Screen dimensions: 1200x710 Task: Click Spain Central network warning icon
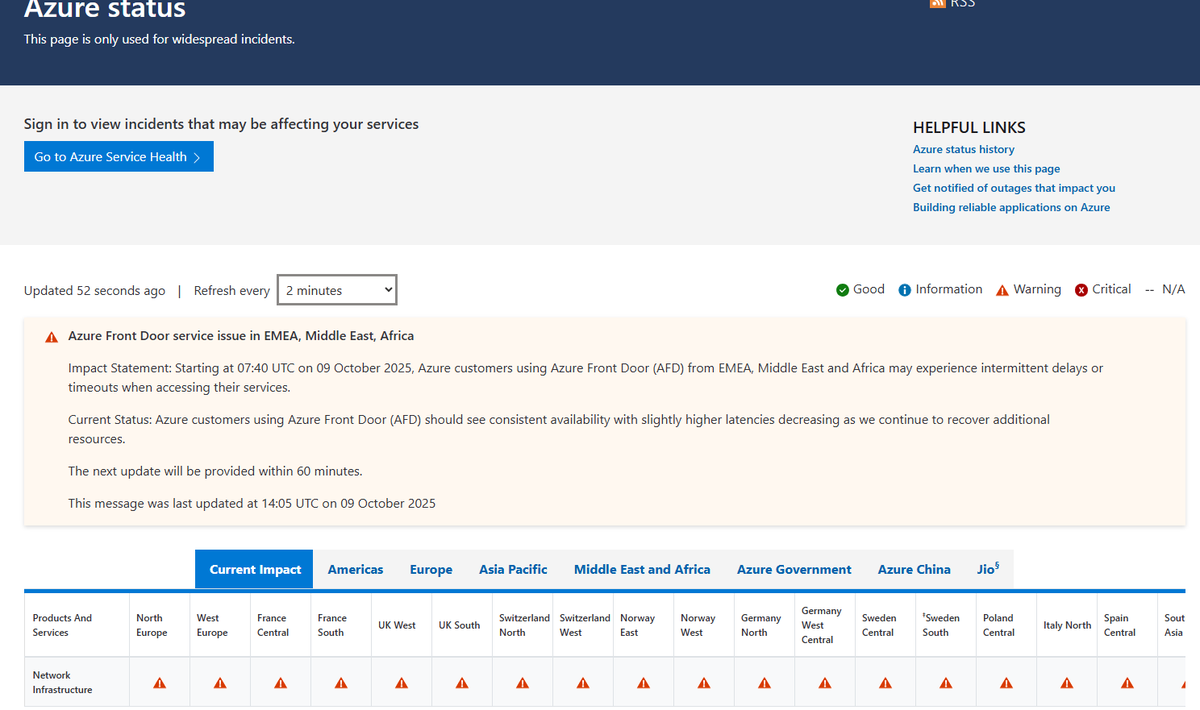point(1127,683)
